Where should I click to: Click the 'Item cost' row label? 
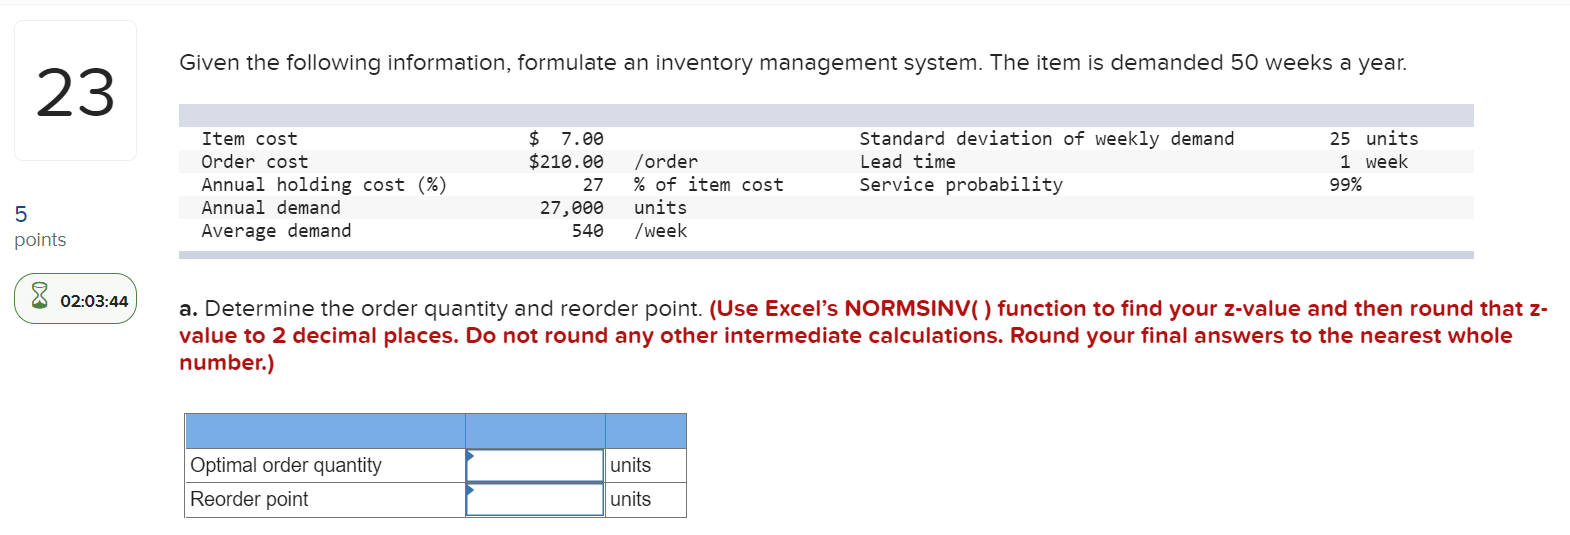click(x=249, y=139)
